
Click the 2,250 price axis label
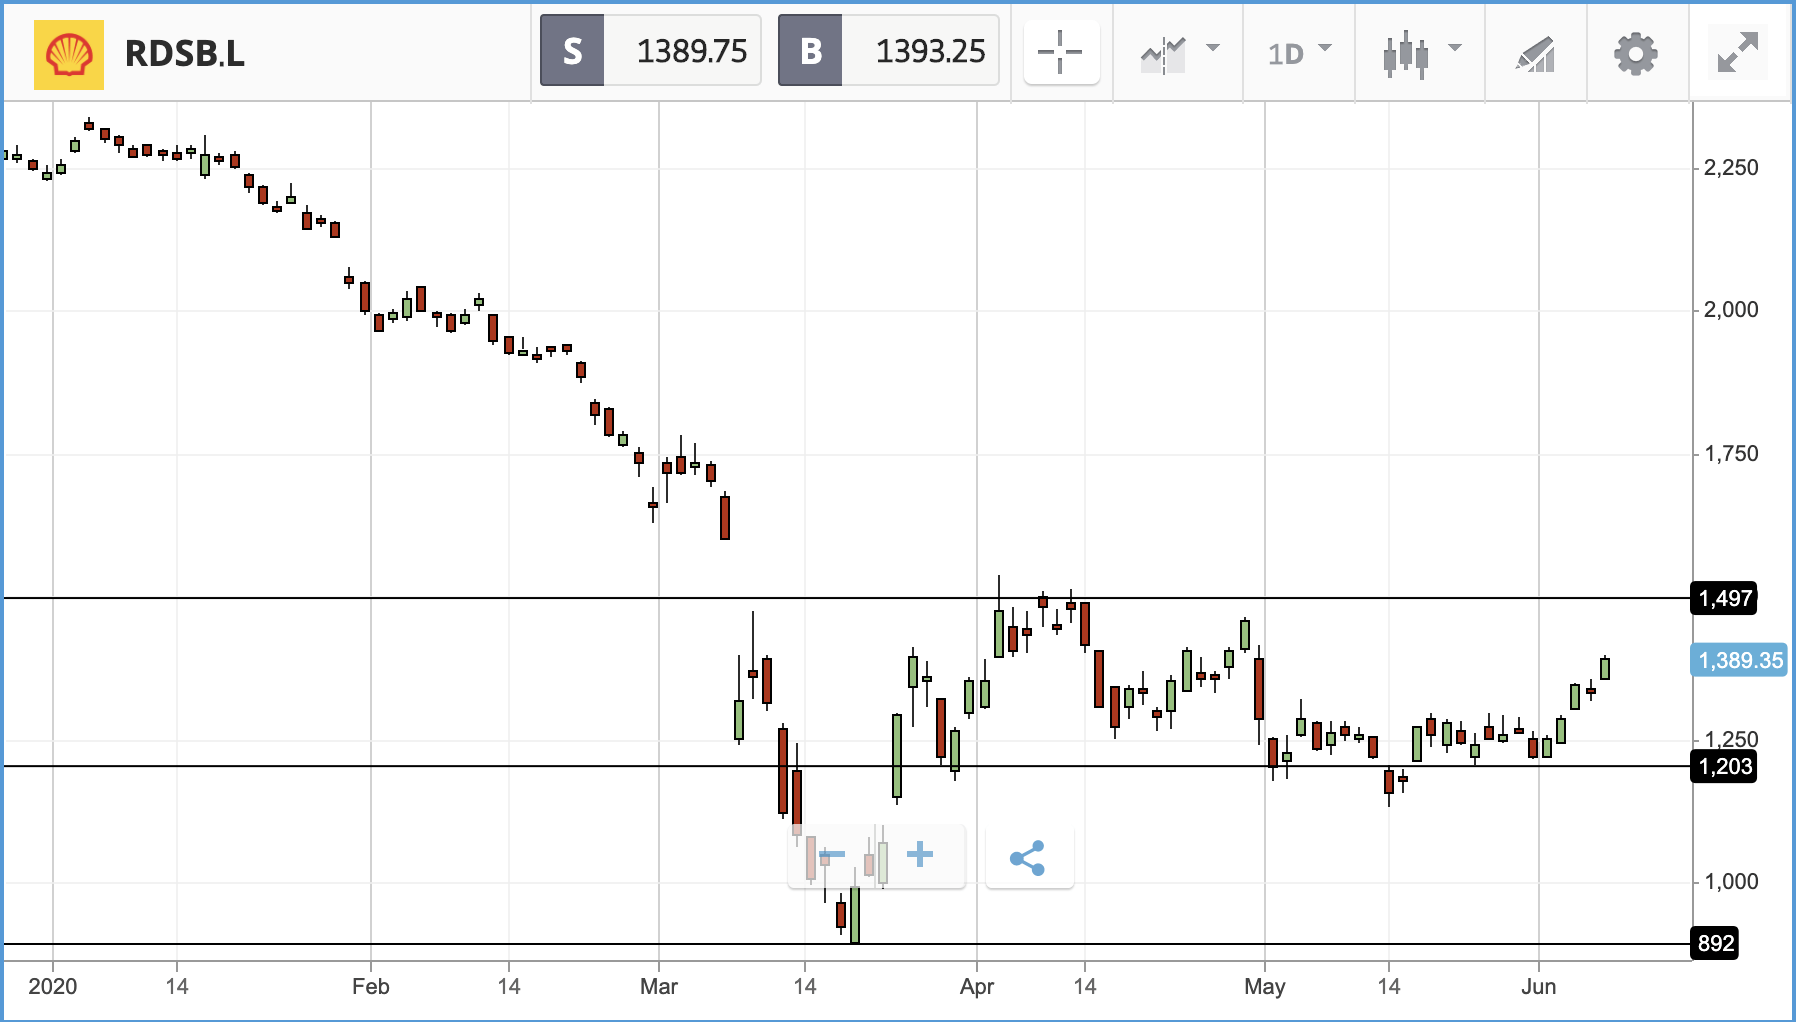click(1730, 168)
